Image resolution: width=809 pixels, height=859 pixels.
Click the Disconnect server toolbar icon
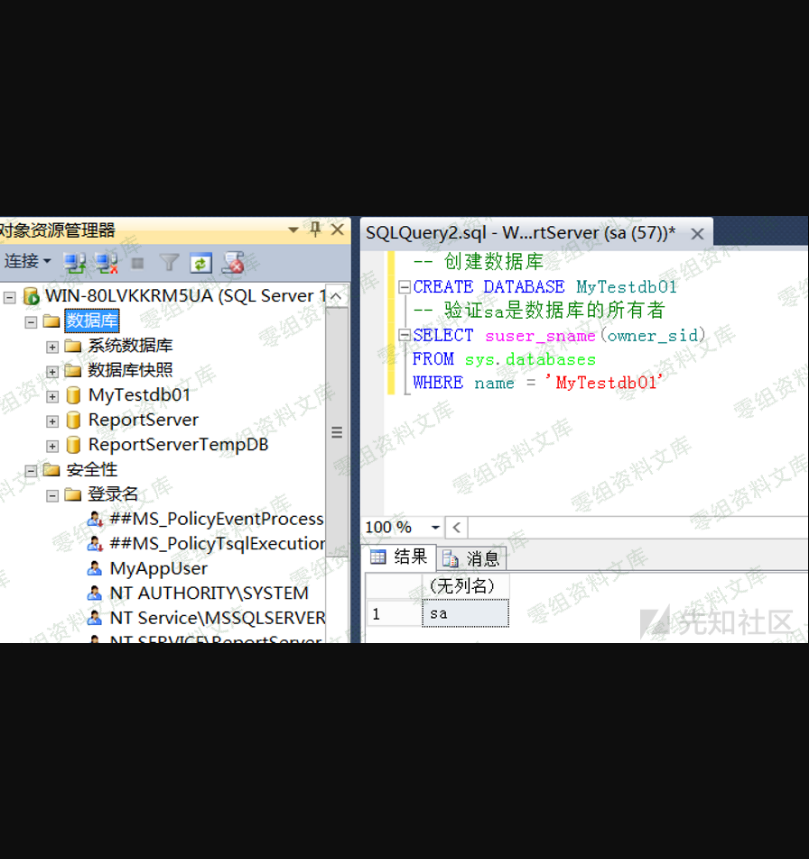click(x=106, y=263)
